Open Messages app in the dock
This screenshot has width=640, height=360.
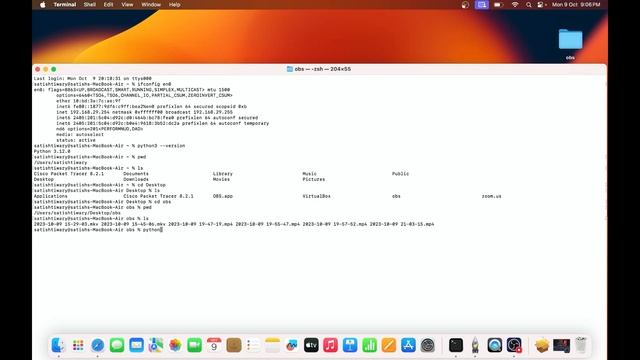pyautogui.click(x=117, y=345)
